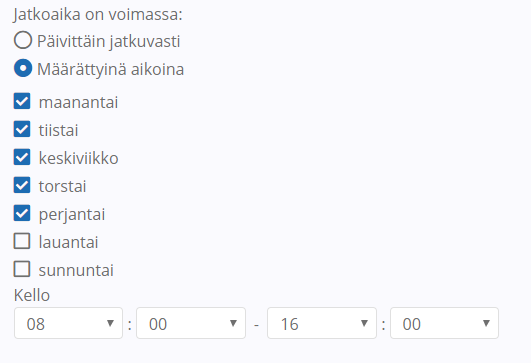Click the Jatkoaika on voimassa heading
The image size is (531, 363).
[98, 15]
